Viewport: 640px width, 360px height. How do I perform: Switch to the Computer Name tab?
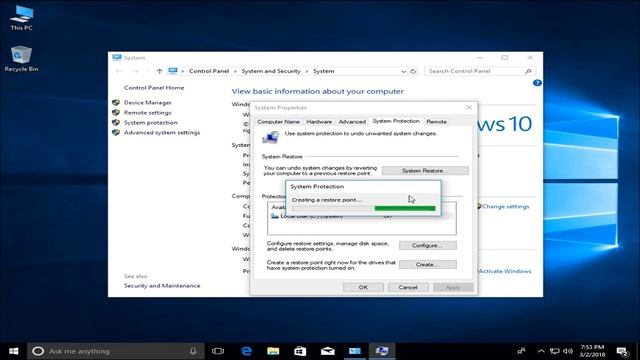278,122
